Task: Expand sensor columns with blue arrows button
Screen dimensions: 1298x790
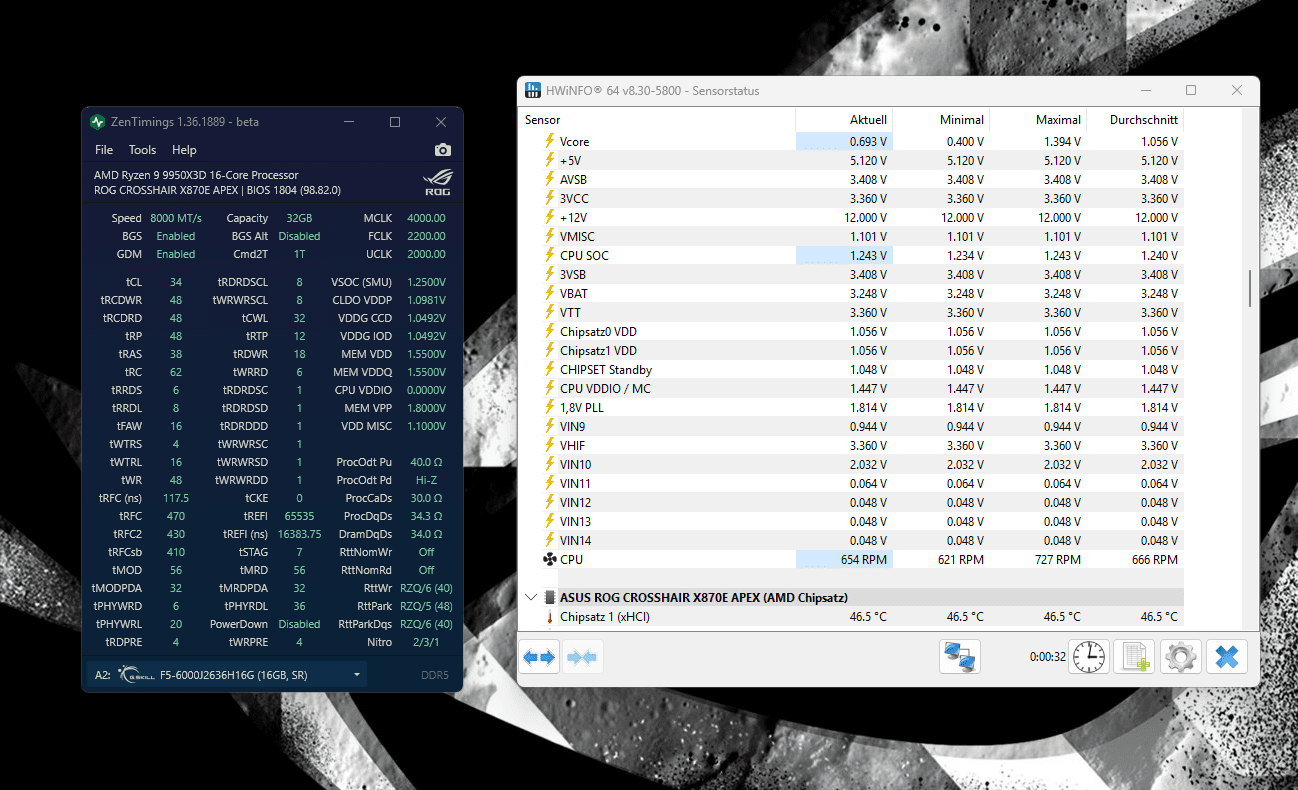Action: point(539,657)
